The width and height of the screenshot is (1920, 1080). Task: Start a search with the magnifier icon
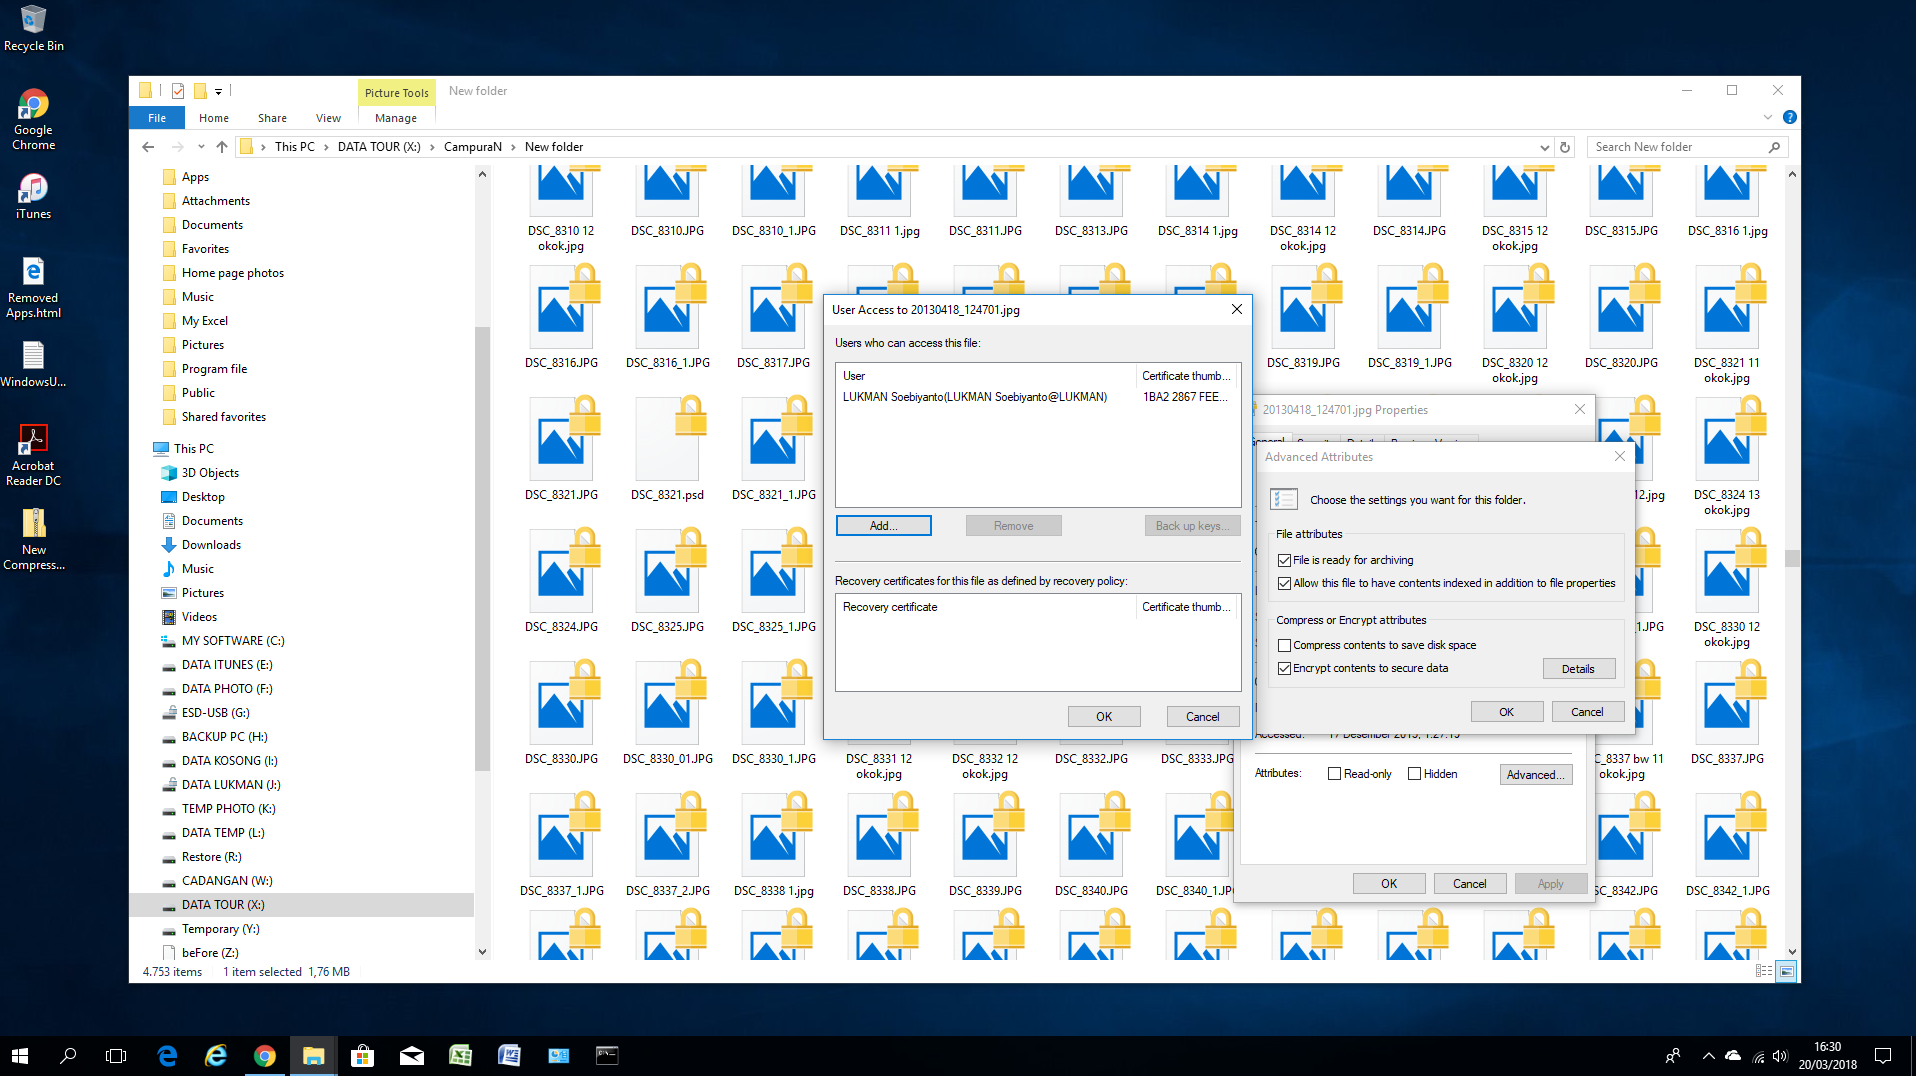coord(1774,146)
